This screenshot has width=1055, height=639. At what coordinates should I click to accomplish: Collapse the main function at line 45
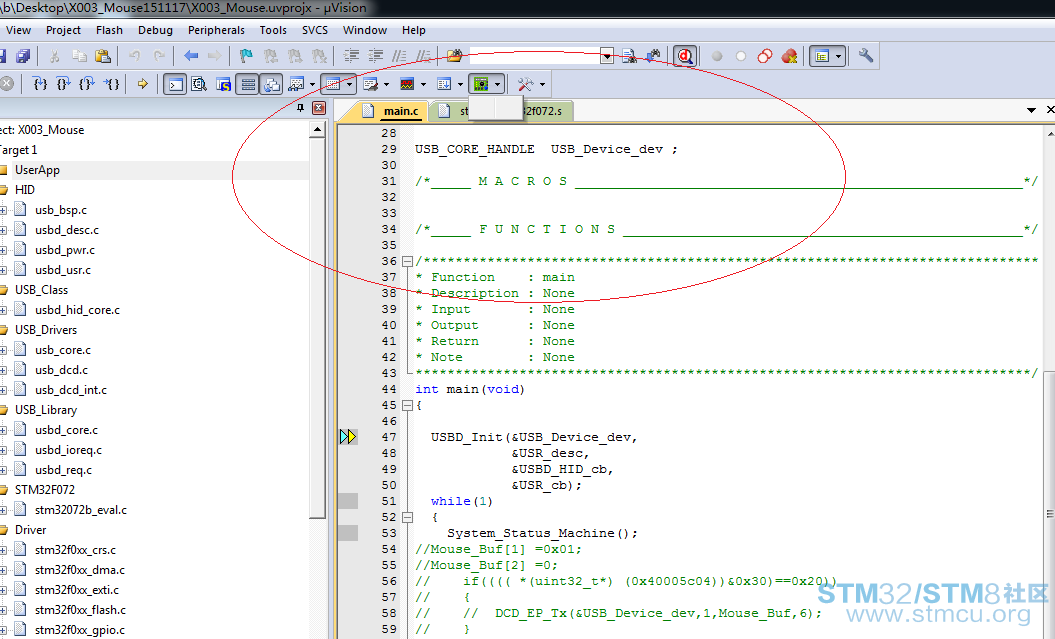tap(407, 406)
